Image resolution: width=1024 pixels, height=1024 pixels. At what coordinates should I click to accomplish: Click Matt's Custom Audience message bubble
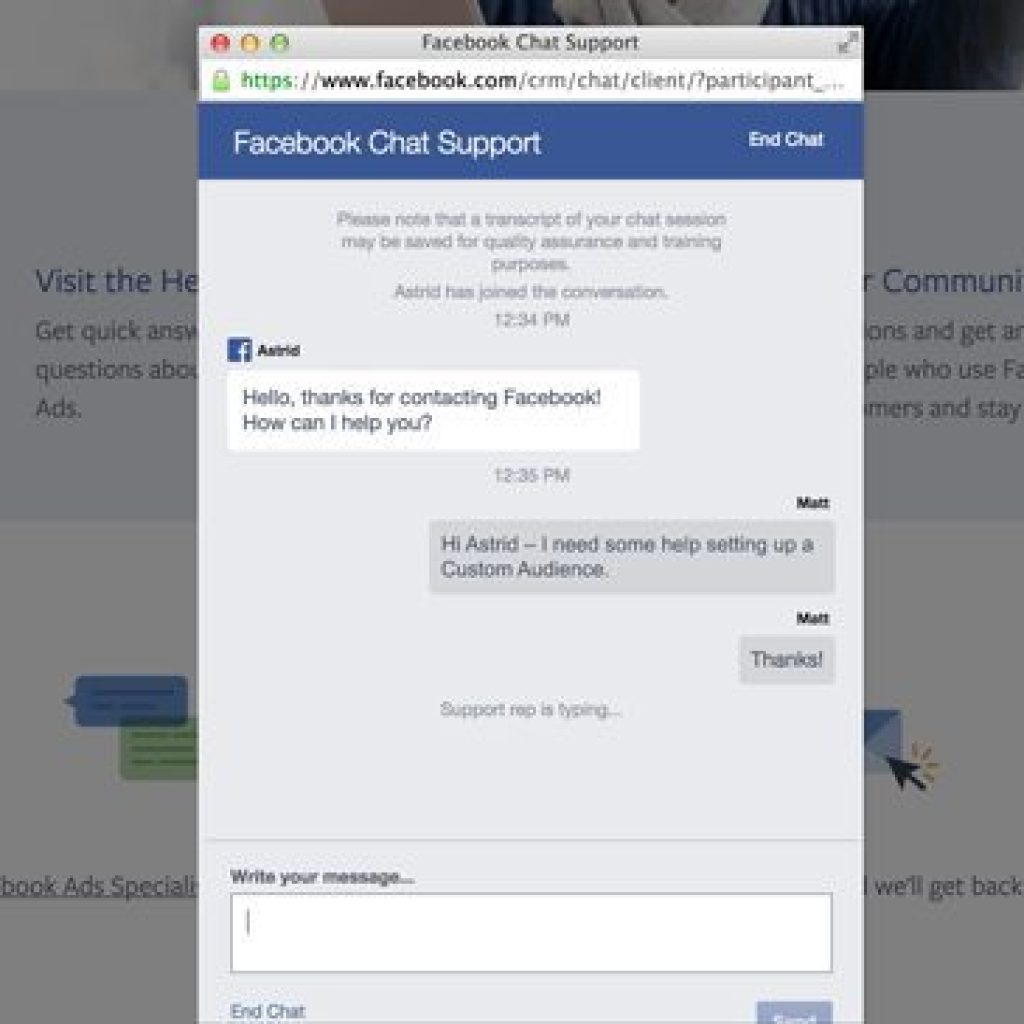(x=632, y=556)
